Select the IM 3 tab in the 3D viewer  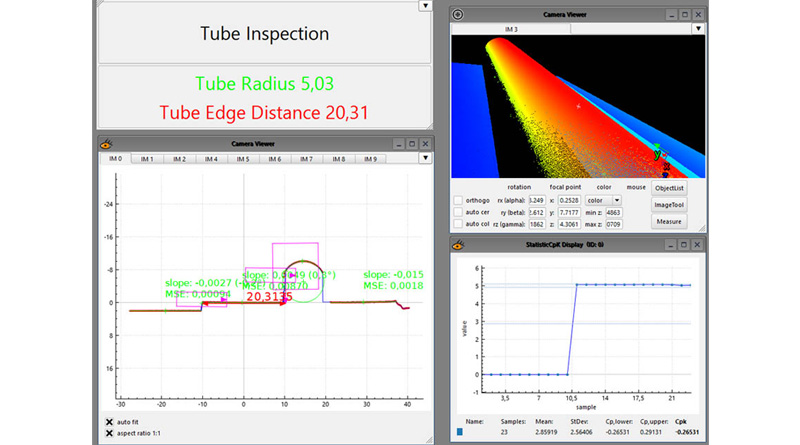[x=511, y=30]
